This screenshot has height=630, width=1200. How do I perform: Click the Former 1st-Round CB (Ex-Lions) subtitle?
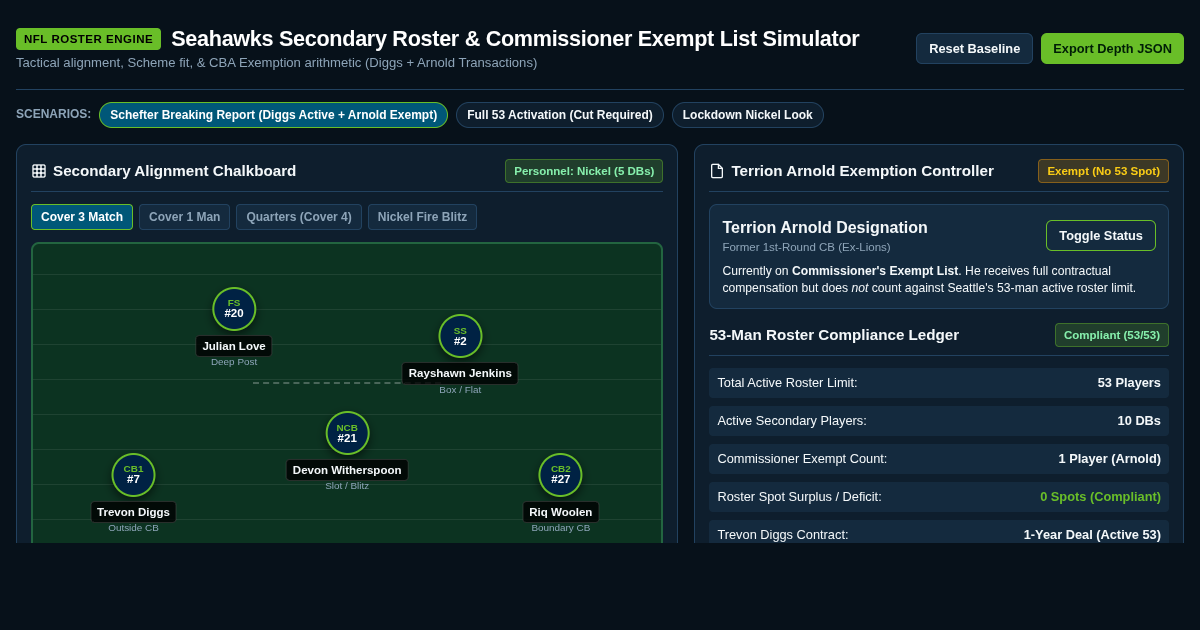(x=806, y=247)
